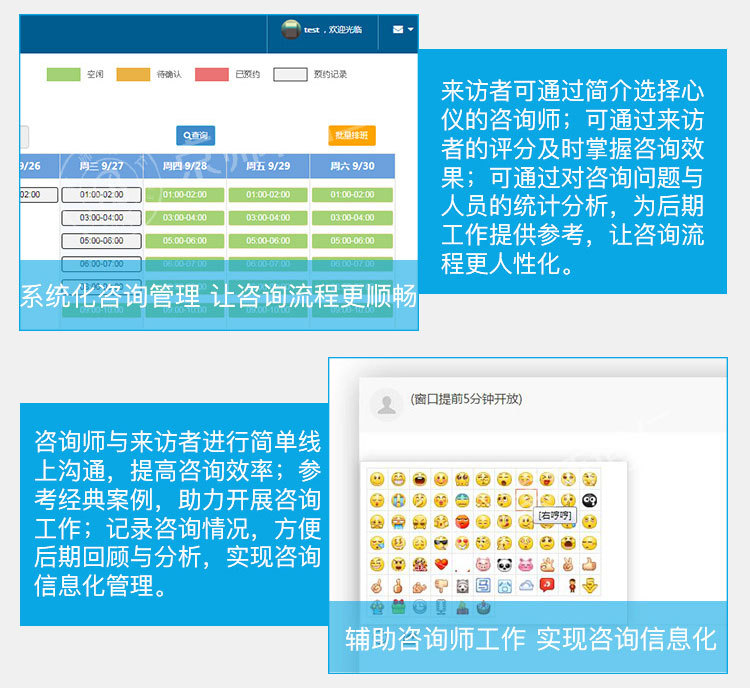Click the red 已预约 legend swatch
This screenshot has height=688, width=750.
pos(212,75)
